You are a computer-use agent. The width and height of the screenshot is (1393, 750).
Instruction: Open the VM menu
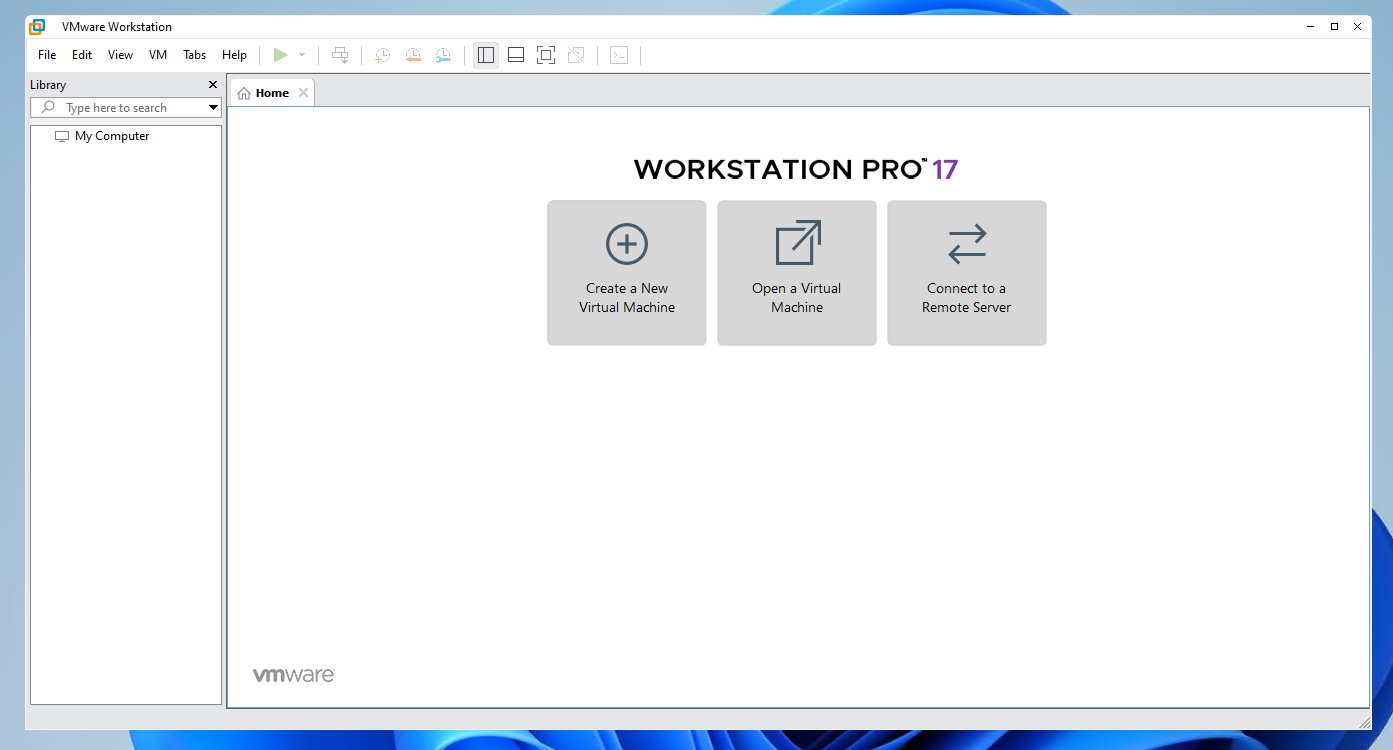[157, 55]
